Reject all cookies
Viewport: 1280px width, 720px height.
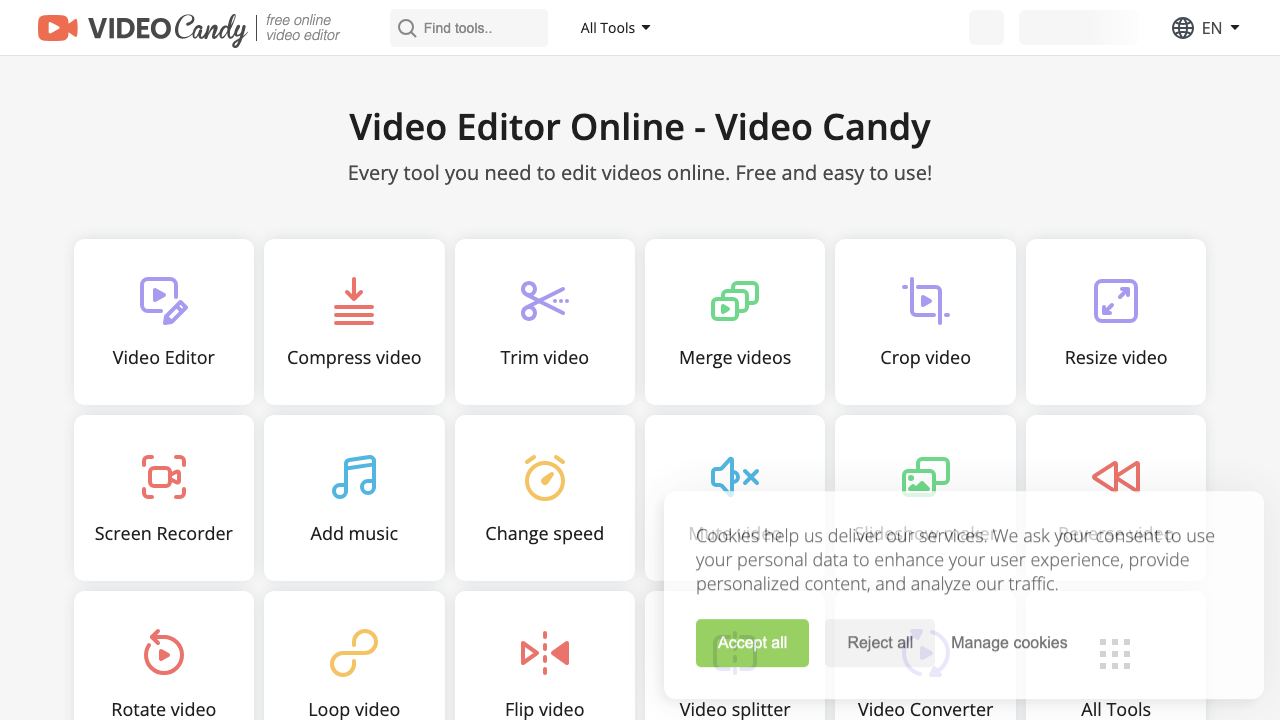[x=880, y=643]
